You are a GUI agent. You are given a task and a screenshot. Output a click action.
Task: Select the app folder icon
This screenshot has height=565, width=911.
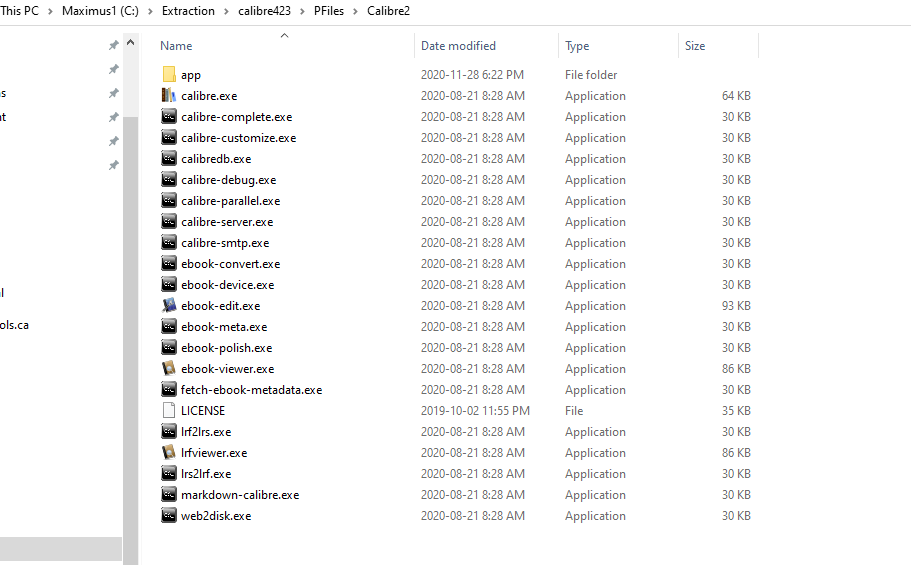pos(168,74)
